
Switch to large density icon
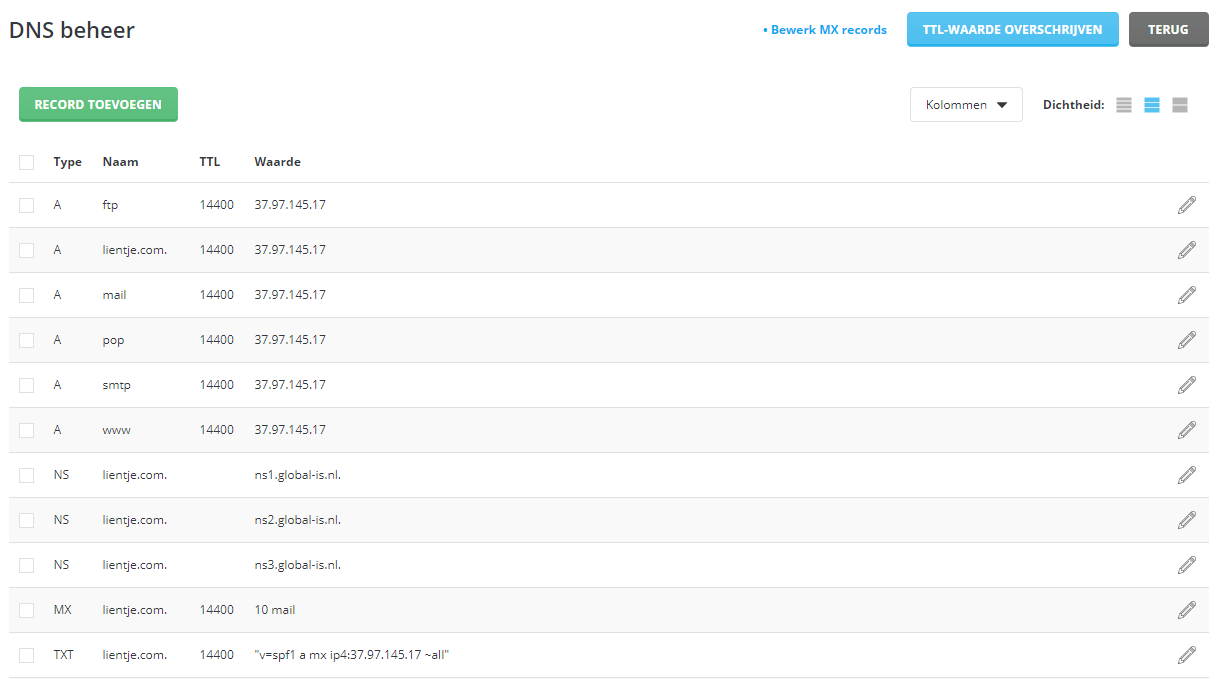[1180, 105]
